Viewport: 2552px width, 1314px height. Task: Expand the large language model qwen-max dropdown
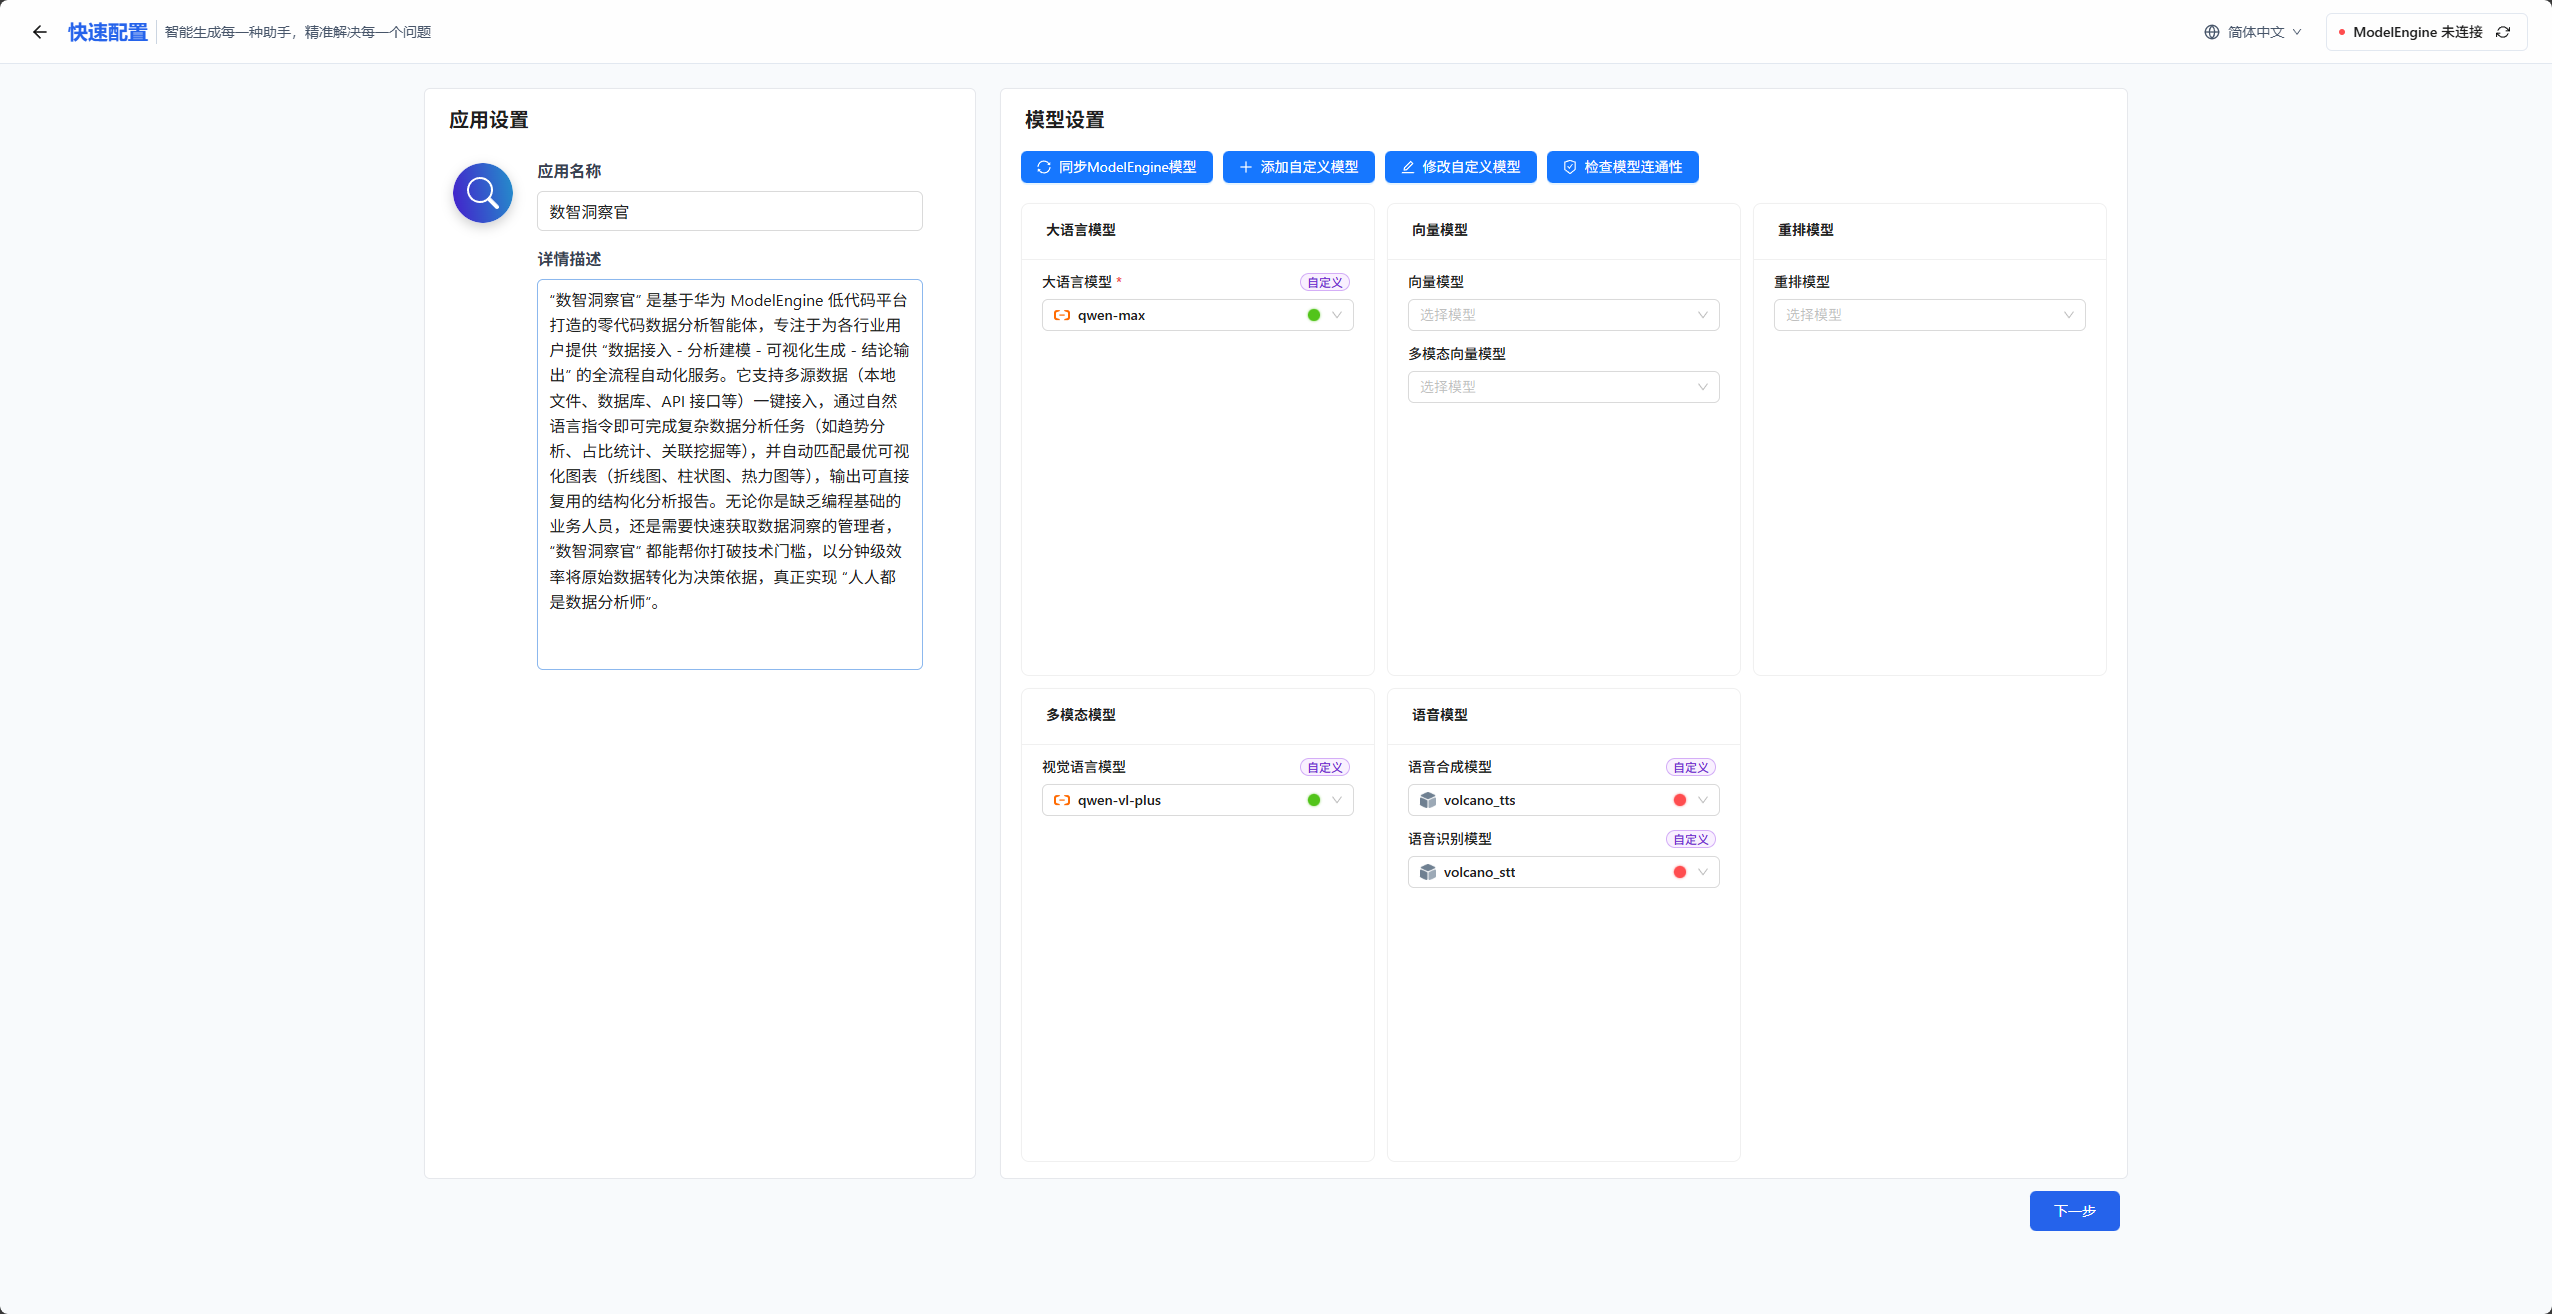(x=1337, y=315)
